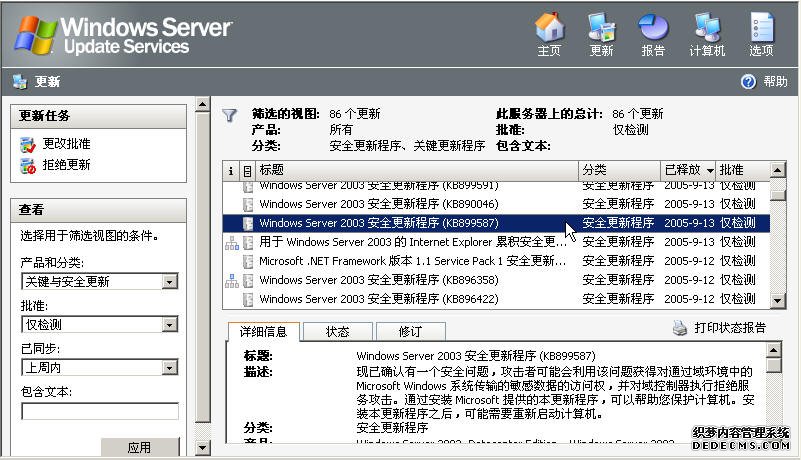Click the document icon on KB890046 row

248,204
